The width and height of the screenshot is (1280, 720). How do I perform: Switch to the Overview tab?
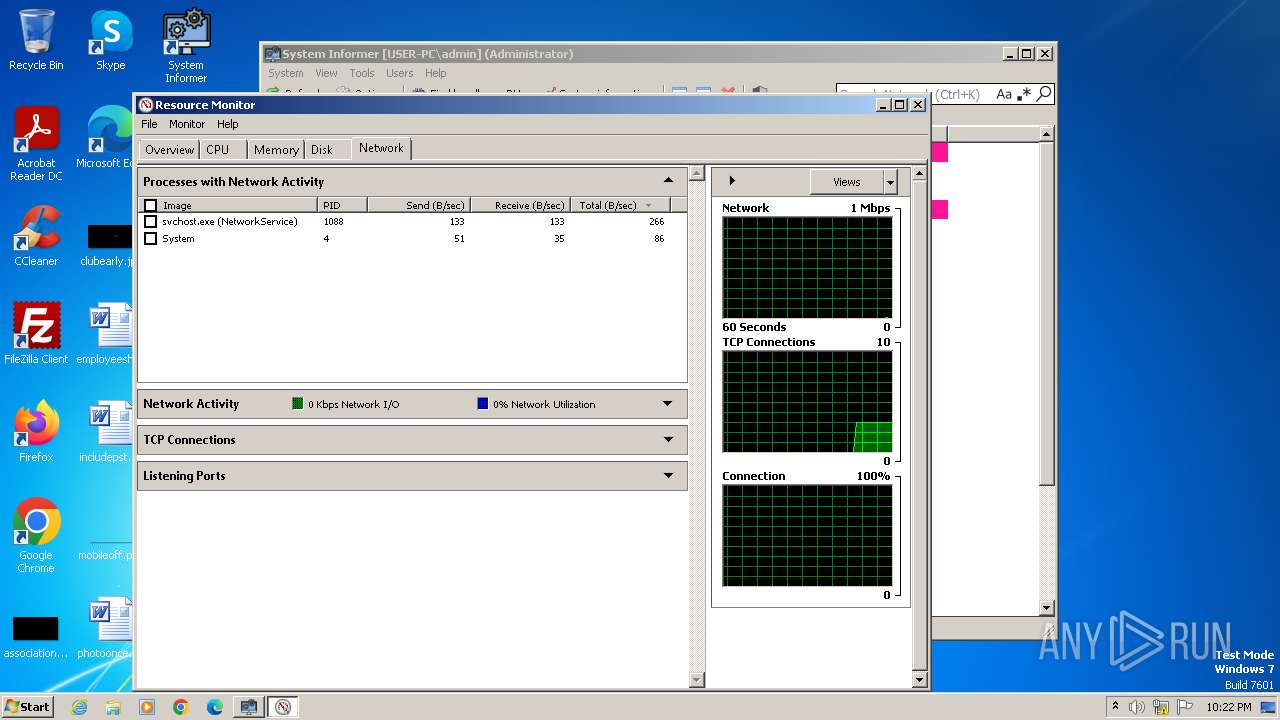pos(169,150)
